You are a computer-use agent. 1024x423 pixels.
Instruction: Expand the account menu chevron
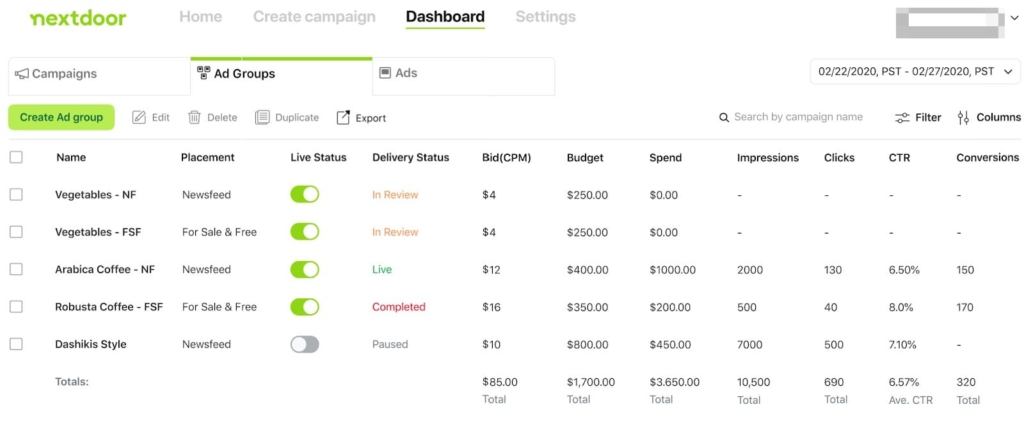tap(1014, 19)
